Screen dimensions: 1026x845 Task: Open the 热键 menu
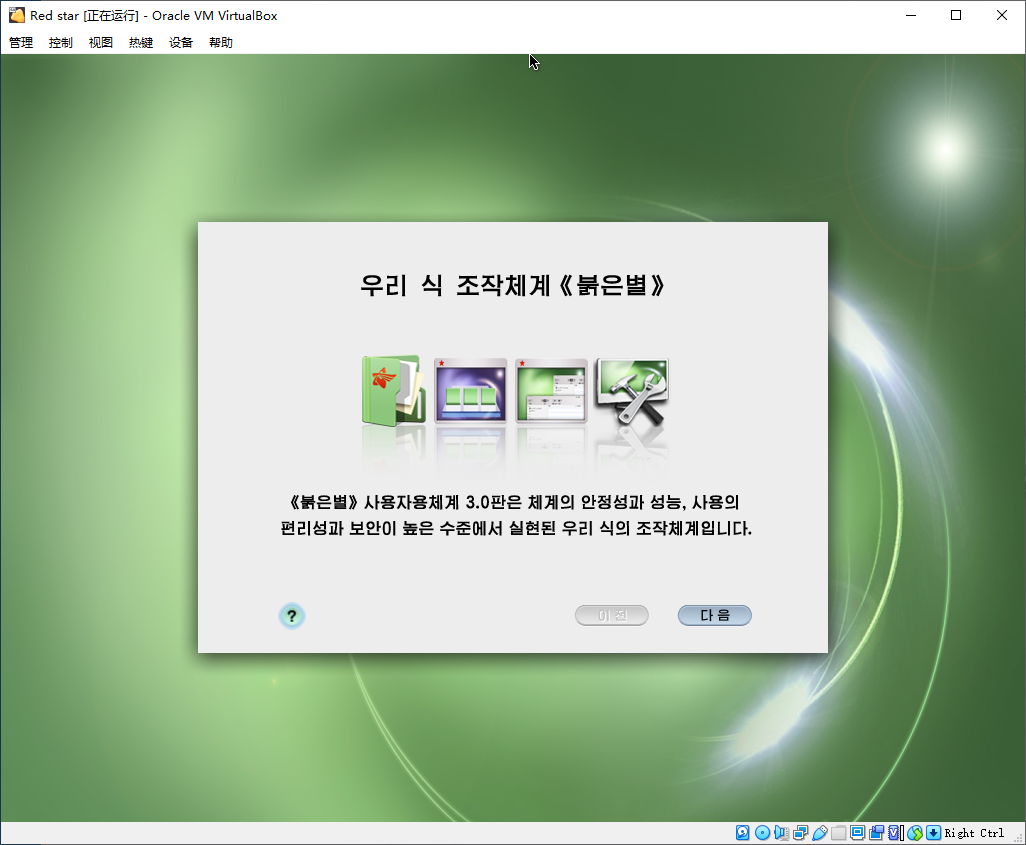141,43
